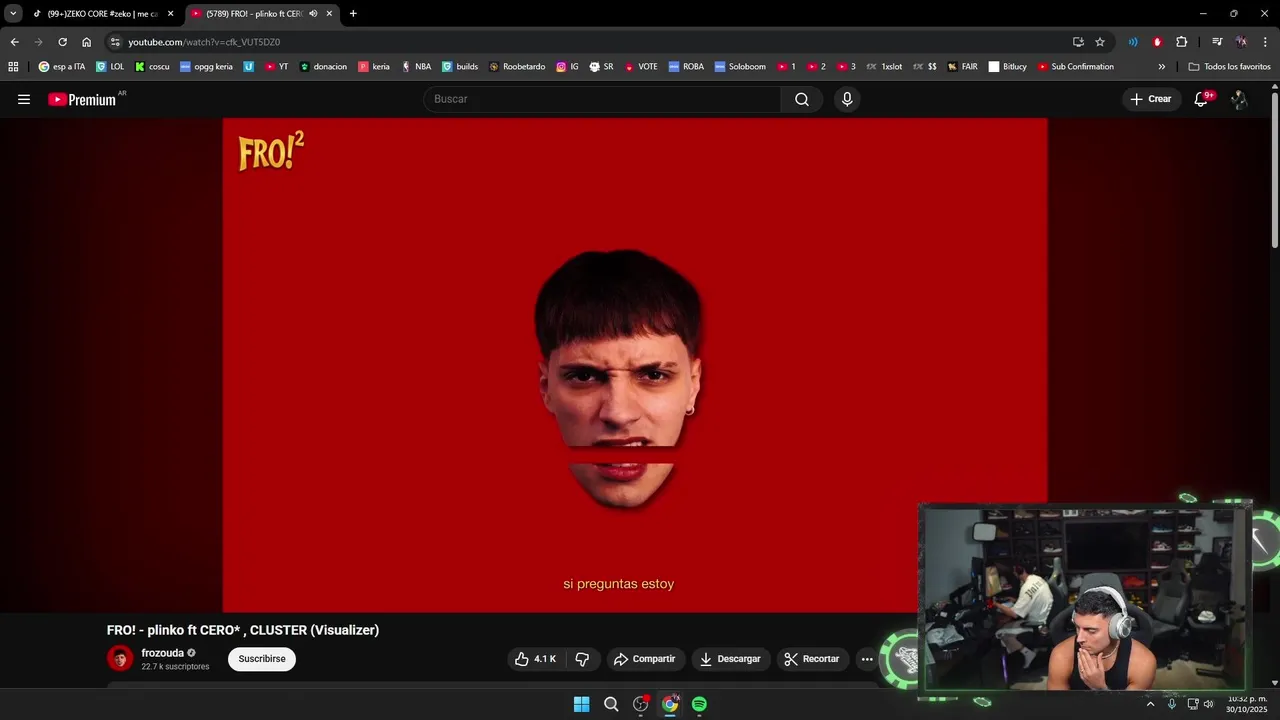This screenshot has width=1280, height=720.
Task: Click the Buscar search field
Action: click(602, 99)
